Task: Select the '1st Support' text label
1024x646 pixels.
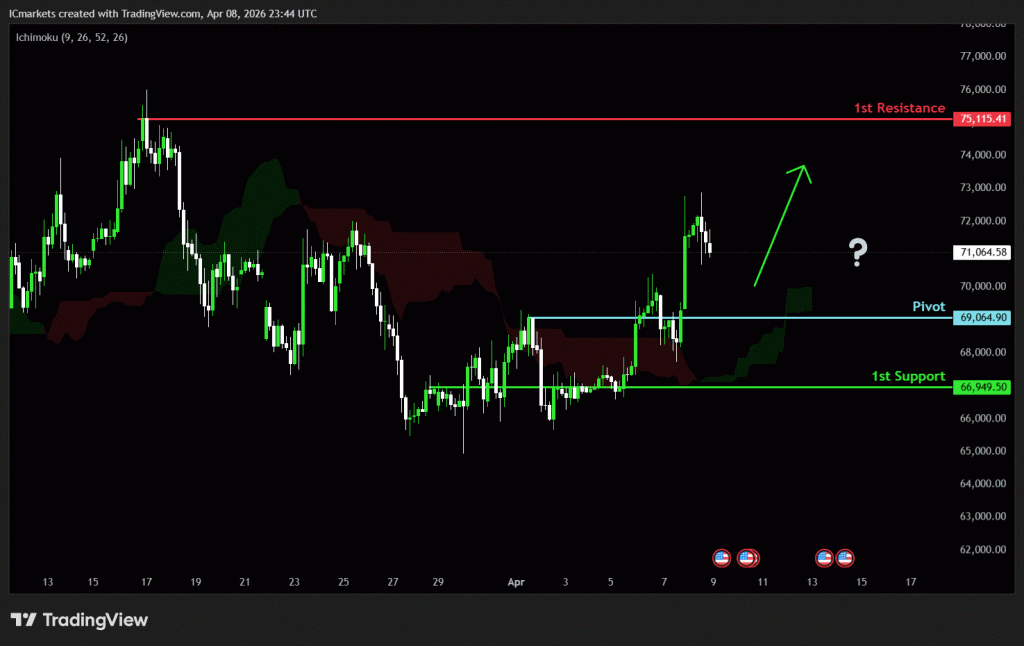Action: tap(908, 376)
